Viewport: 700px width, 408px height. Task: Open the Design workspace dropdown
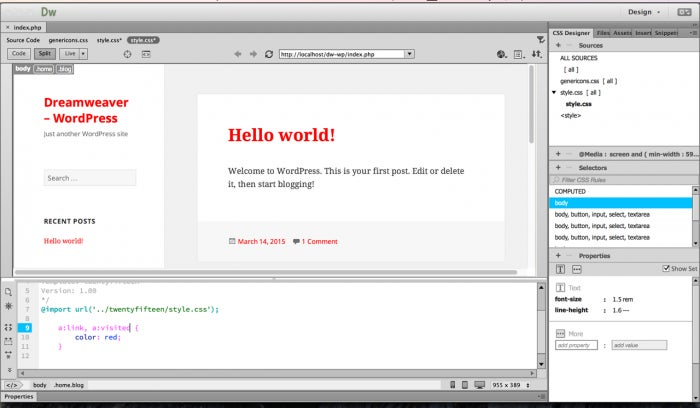pyautogui.click(x=644, y=12)
